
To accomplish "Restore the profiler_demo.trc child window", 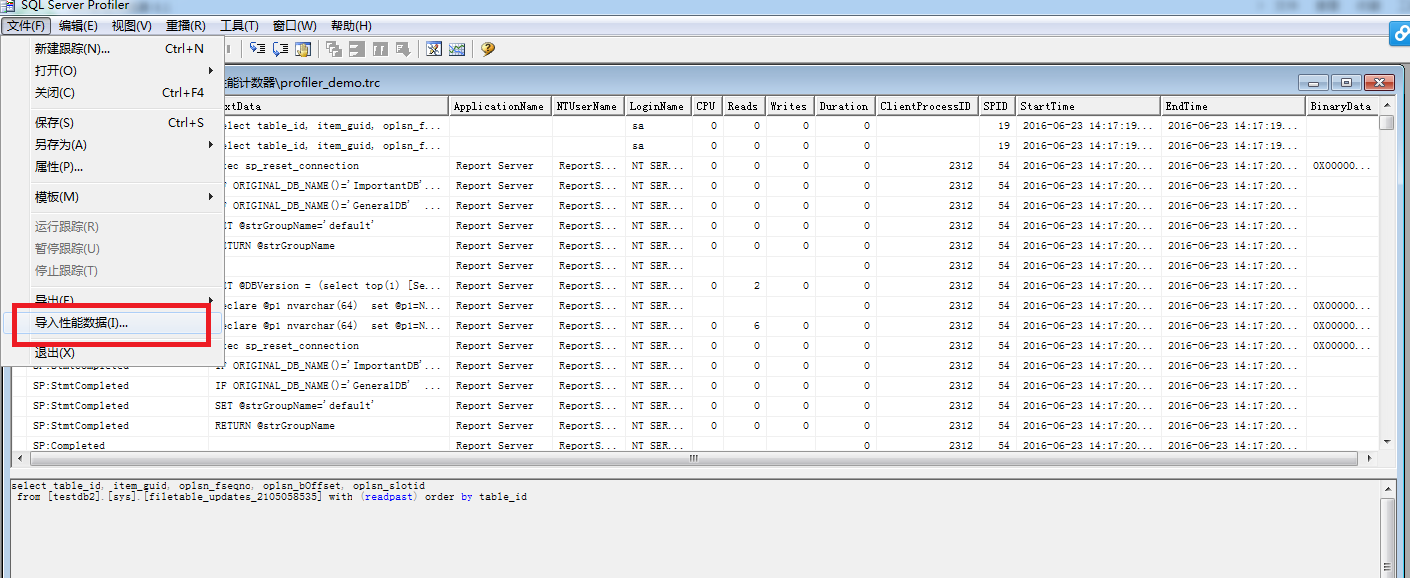I will tap(1347, 83).
